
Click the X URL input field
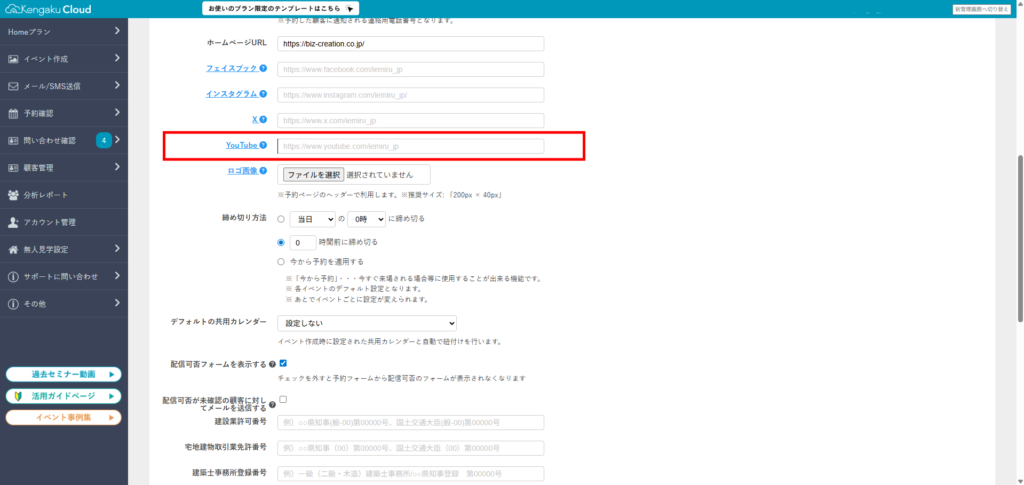411,121
